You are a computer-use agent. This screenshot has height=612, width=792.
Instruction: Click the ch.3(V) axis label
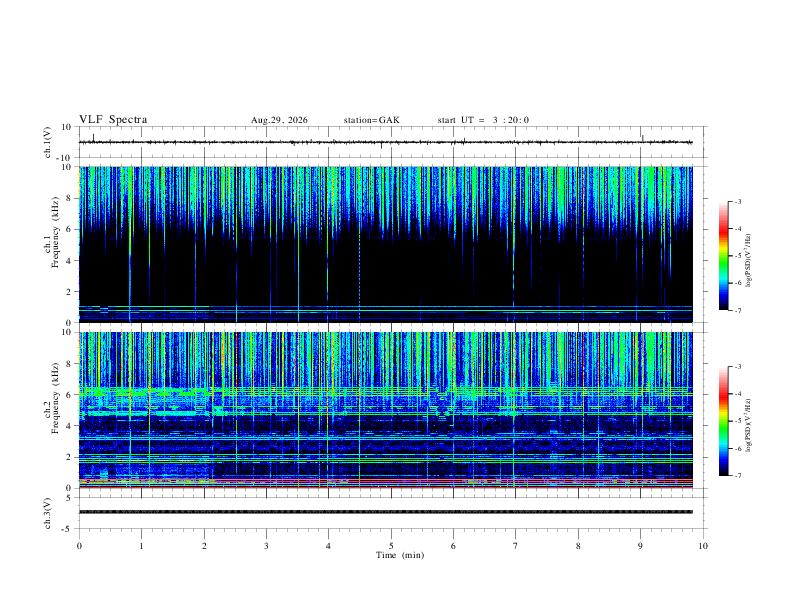47,513
